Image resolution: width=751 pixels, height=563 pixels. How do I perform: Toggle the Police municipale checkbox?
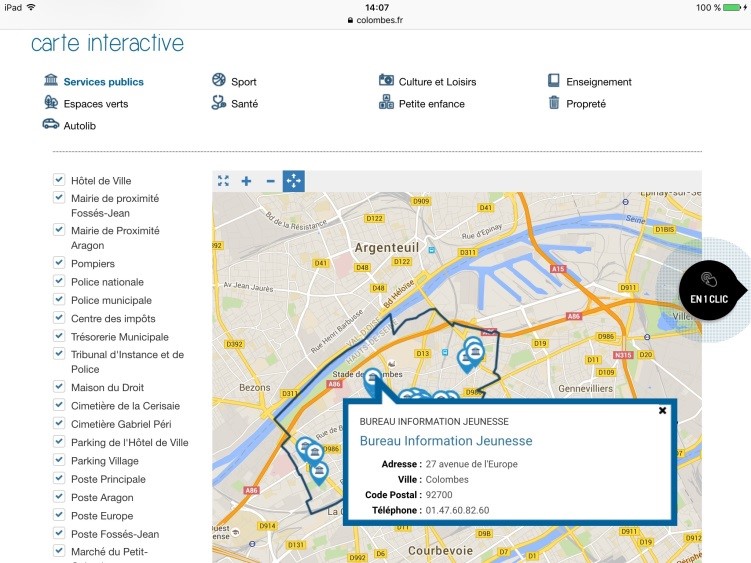(x=59, y=299)
